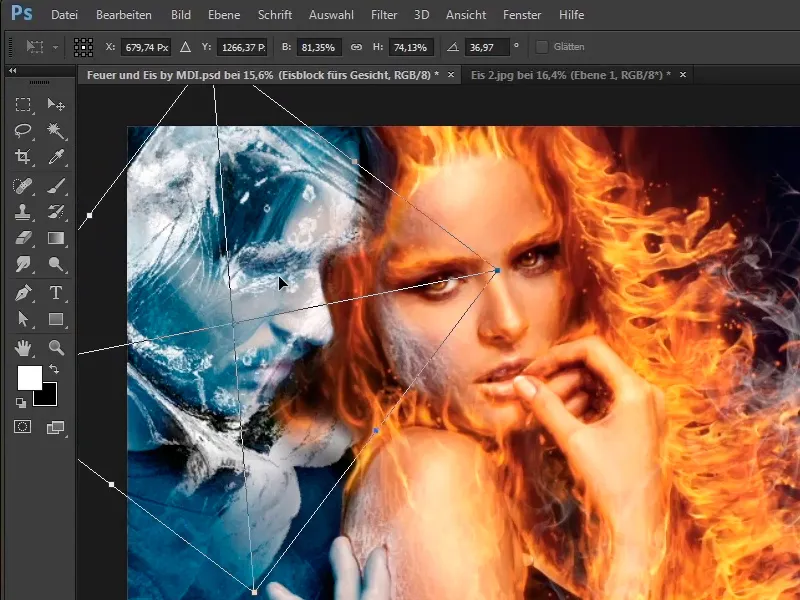Select the Brush tool
The image size is (800, 600).
point(56,186)
